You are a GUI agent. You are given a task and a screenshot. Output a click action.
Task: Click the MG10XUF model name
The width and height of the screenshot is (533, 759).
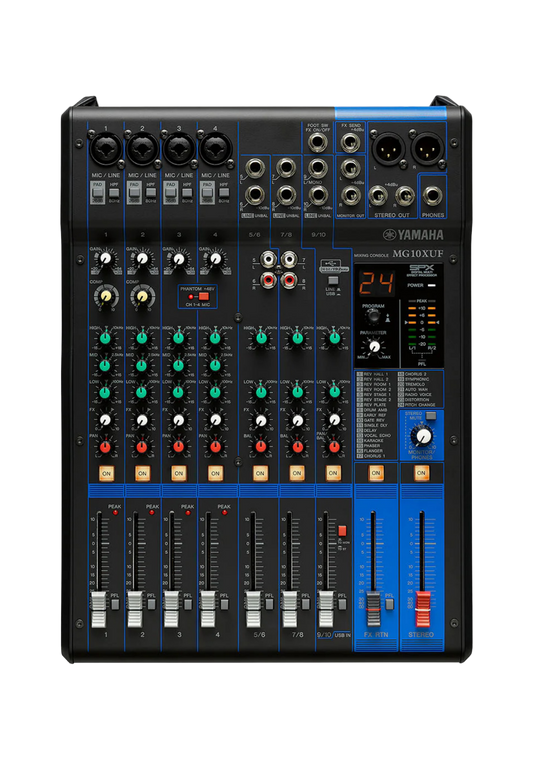pos(417,253)
